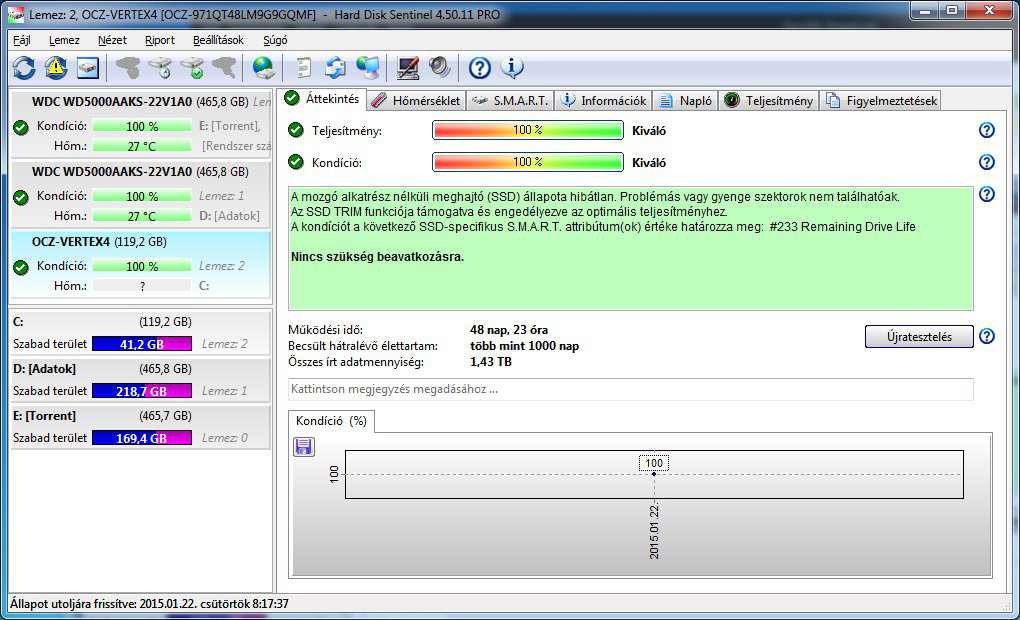Click the last gray disk test icon before the globe

[x=224, y=68]
